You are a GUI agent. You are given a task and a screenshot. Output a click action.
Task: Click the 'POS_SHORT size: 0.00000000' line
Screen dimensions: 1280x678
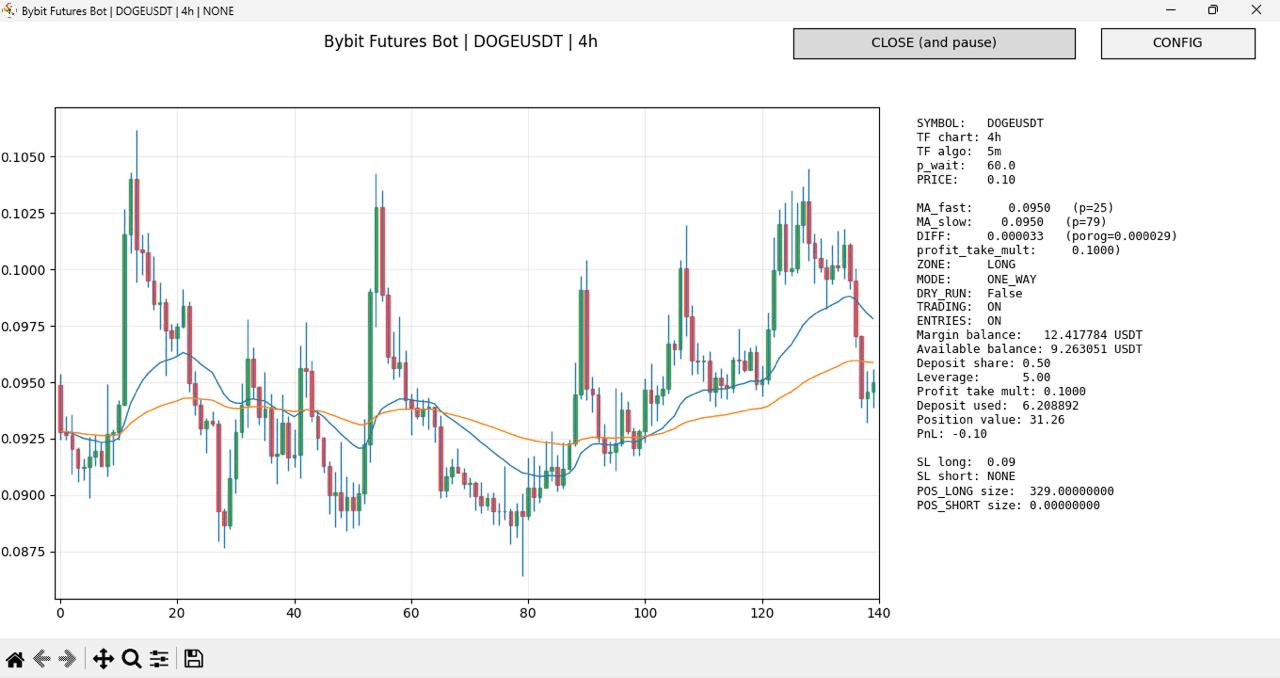pos(1008,505)
